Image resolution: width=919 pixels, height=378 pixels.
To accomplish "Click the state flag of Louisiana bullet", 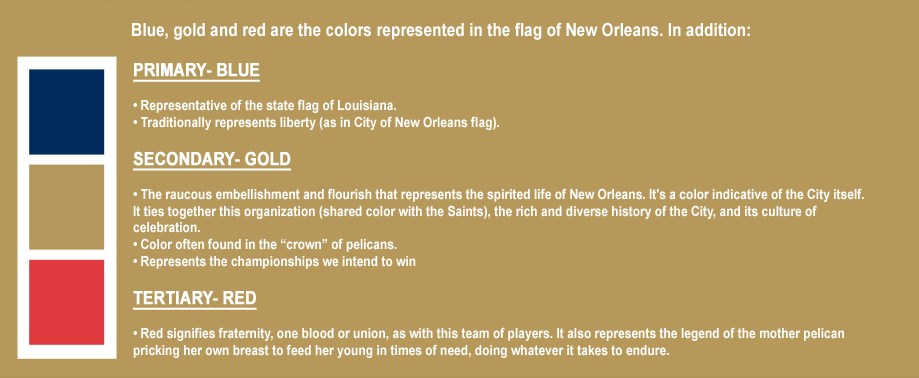I will tap(265, 106).
